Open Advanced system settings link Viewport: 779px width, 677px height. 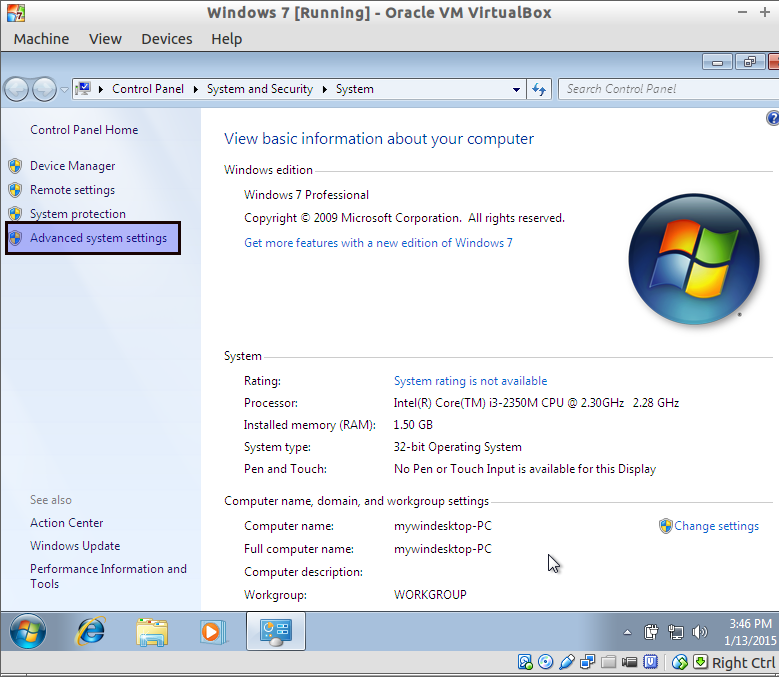[98, 237]
